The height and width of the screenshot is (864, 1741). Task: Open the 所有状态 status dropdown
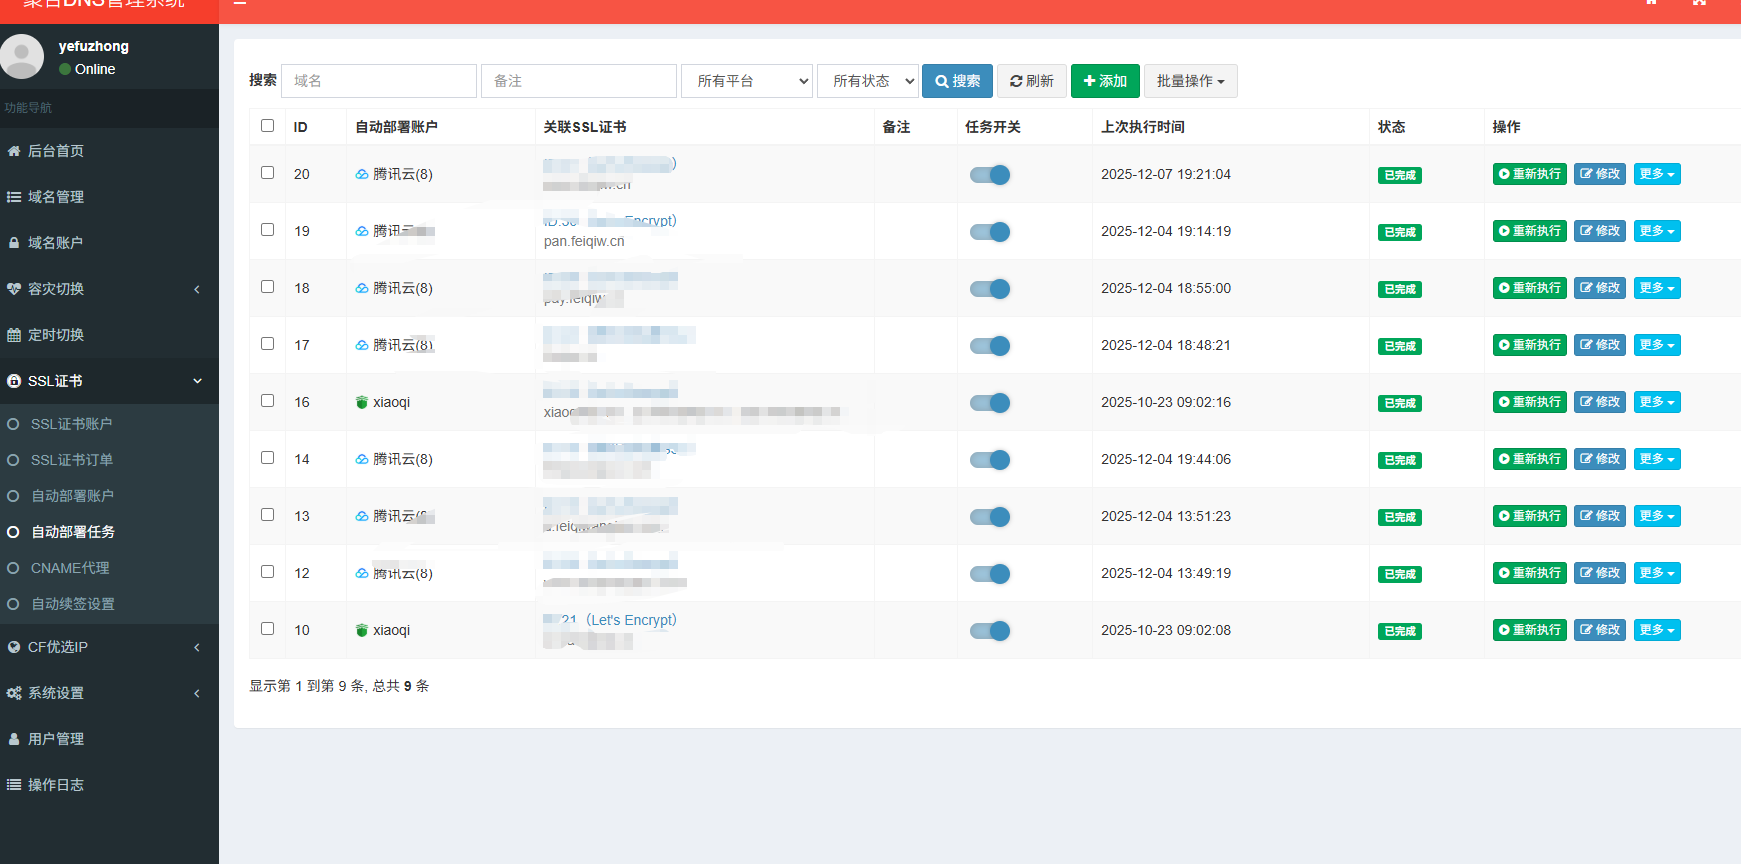[x=867, y=81]
